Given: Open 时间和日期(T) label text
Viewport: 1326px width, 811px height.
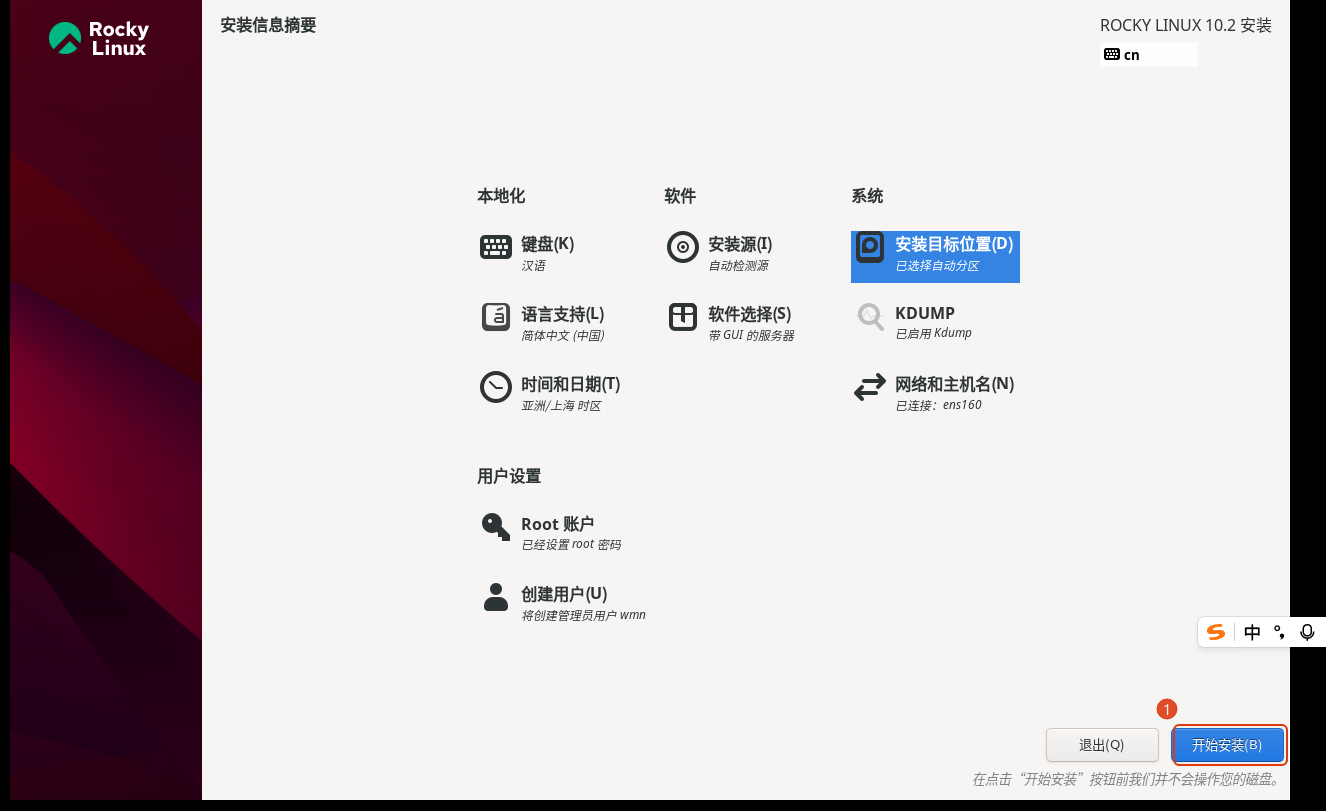Looking at the screenshot, I should click(x=571, y=384).
